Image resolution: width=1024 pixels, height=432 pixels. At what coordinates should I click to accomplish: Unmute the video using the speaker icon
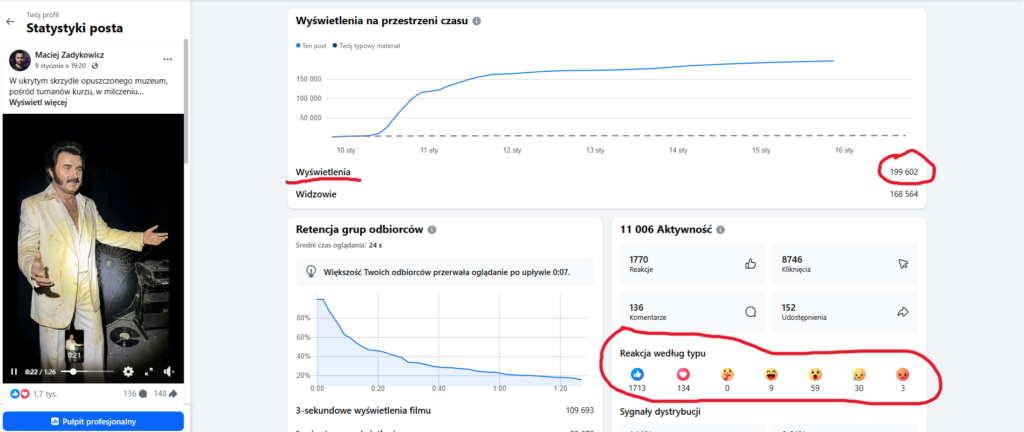(170, 371)
